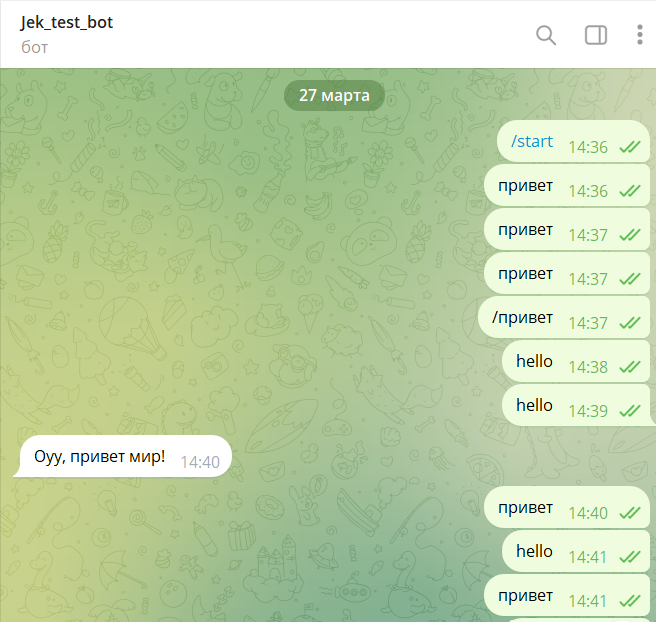This screenshot has height=622, width=656.
Task: Click read checkmarks on привет 14:41 message
Action: click(630, 601)
